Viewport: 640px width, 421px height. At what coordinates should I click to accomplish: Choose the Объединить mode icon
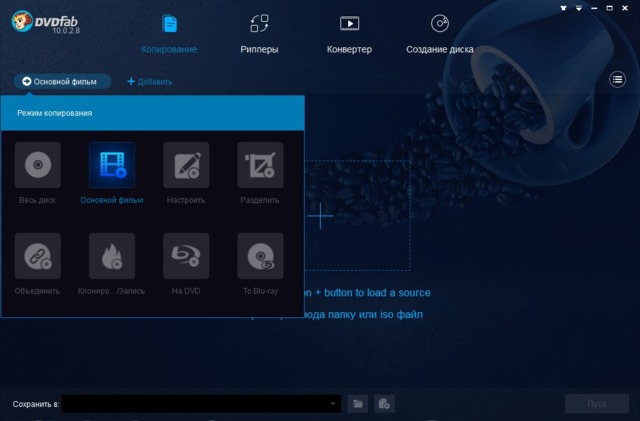point(37,257)
